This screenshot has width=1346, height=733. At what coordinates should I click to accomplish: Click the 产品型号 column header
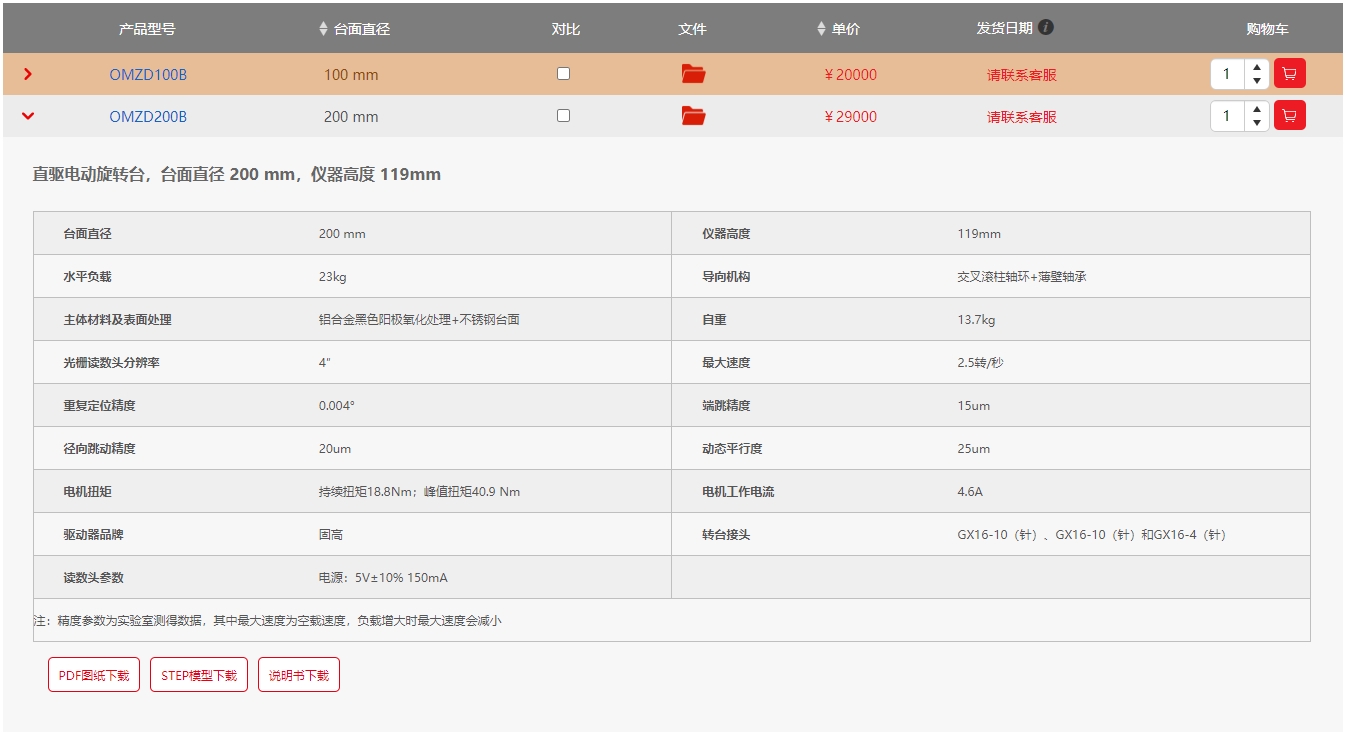pos(147,29)
